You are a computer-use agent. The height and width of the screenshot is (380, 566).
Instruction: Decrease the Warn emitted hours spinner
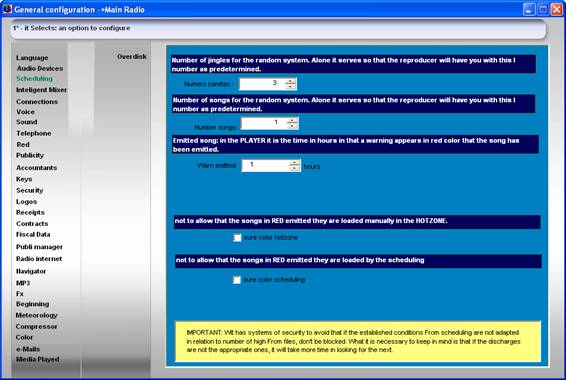295,168
